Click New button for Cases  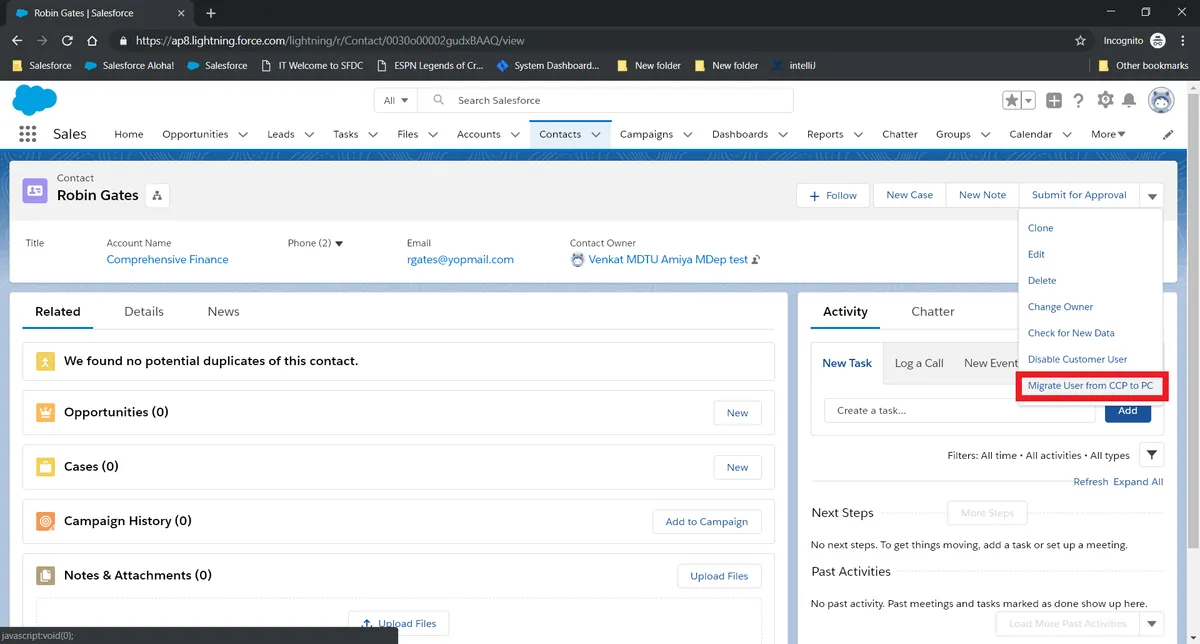pos(737,467)
